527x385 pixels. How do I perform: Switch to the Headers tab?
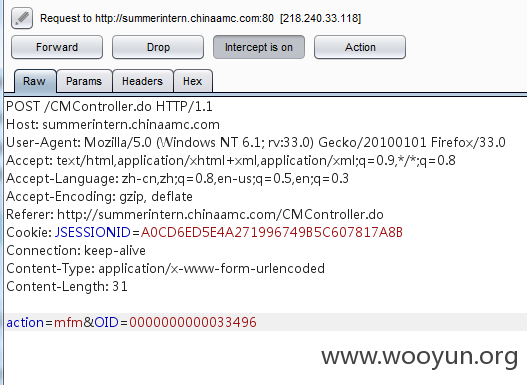click(143, 81)
